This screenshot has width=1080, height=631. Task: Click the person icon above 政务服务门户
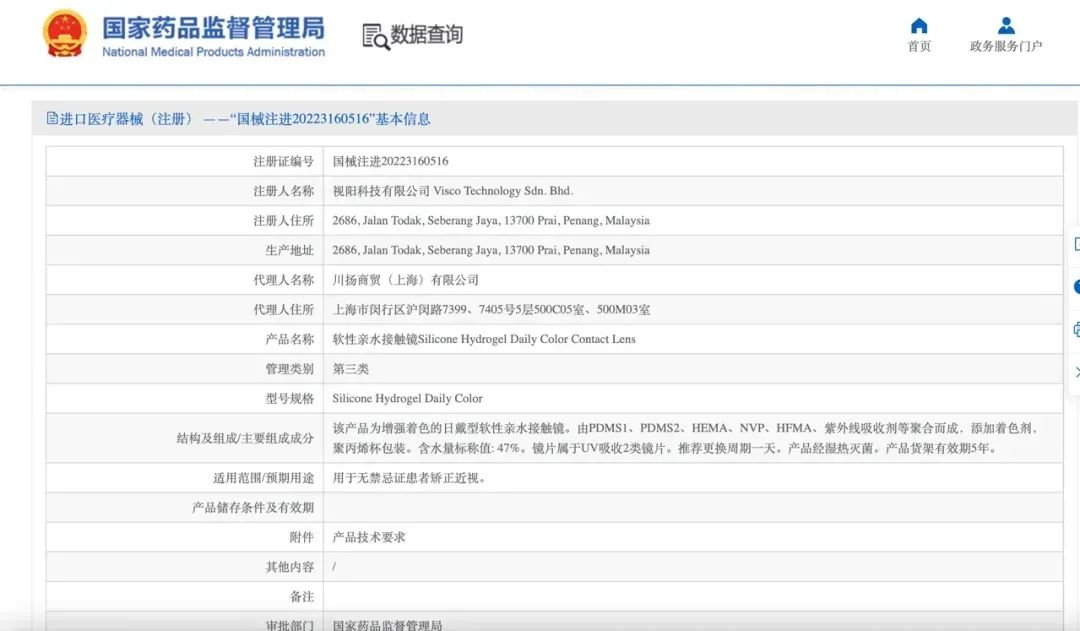point(1005,25)
